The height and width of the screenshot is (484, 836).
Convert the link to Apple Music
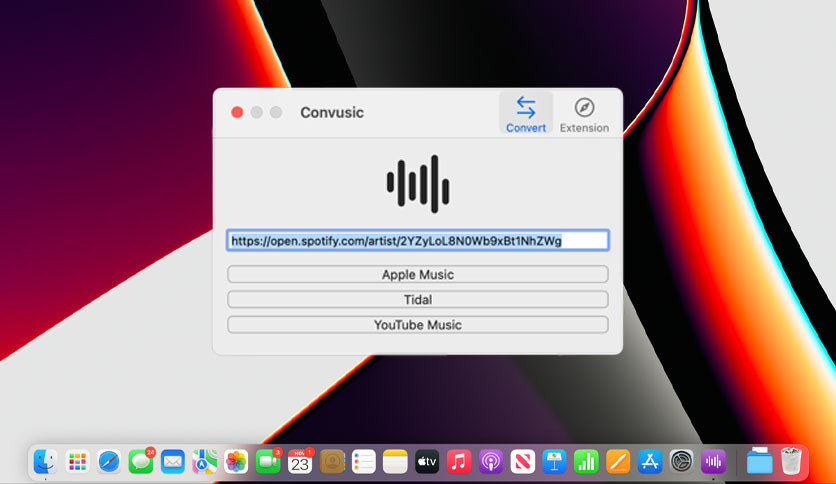[417, 275]
